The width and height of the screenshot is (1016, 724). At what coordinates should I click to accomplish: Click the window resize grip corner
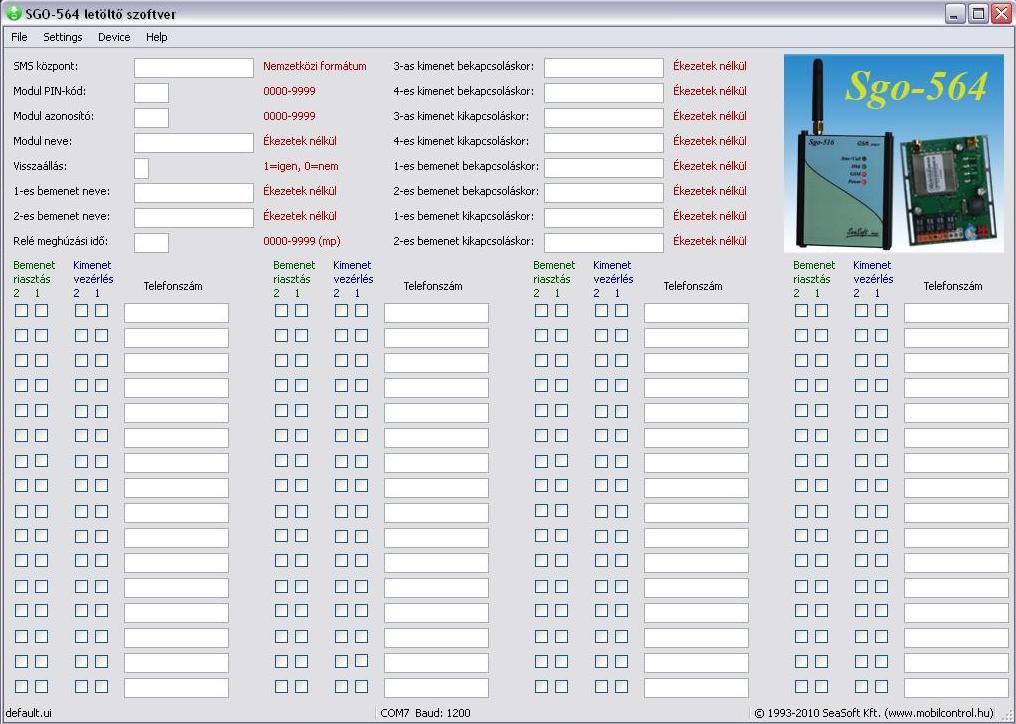[1006, 714]
